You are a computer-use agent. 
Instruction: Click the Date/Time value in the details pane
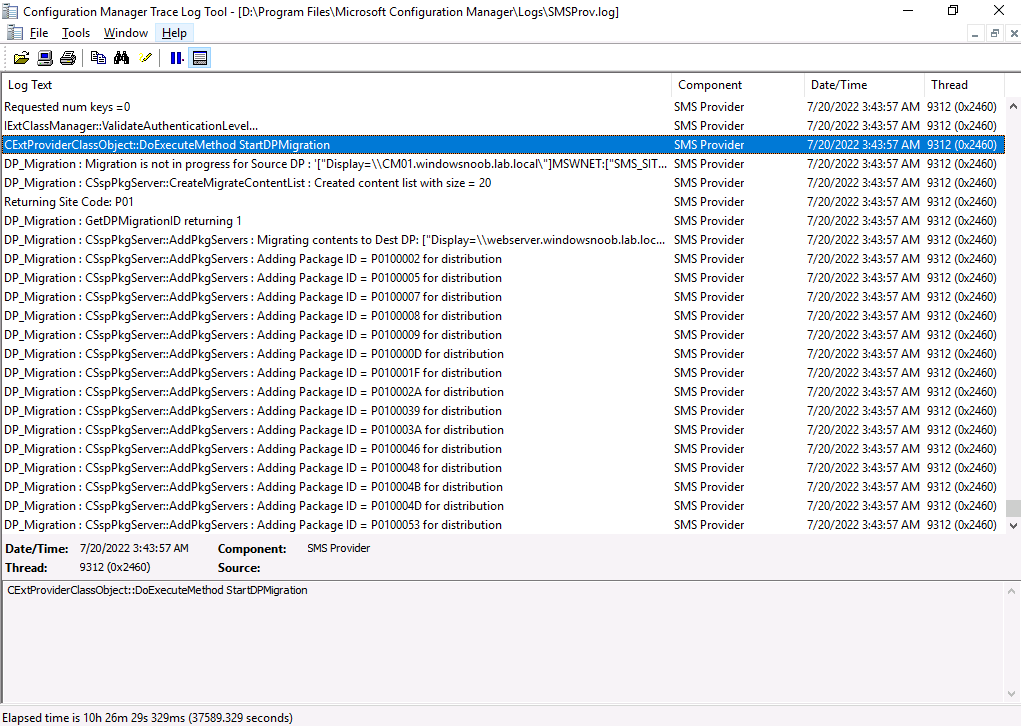pyautogui.click(x=134, y=548)
